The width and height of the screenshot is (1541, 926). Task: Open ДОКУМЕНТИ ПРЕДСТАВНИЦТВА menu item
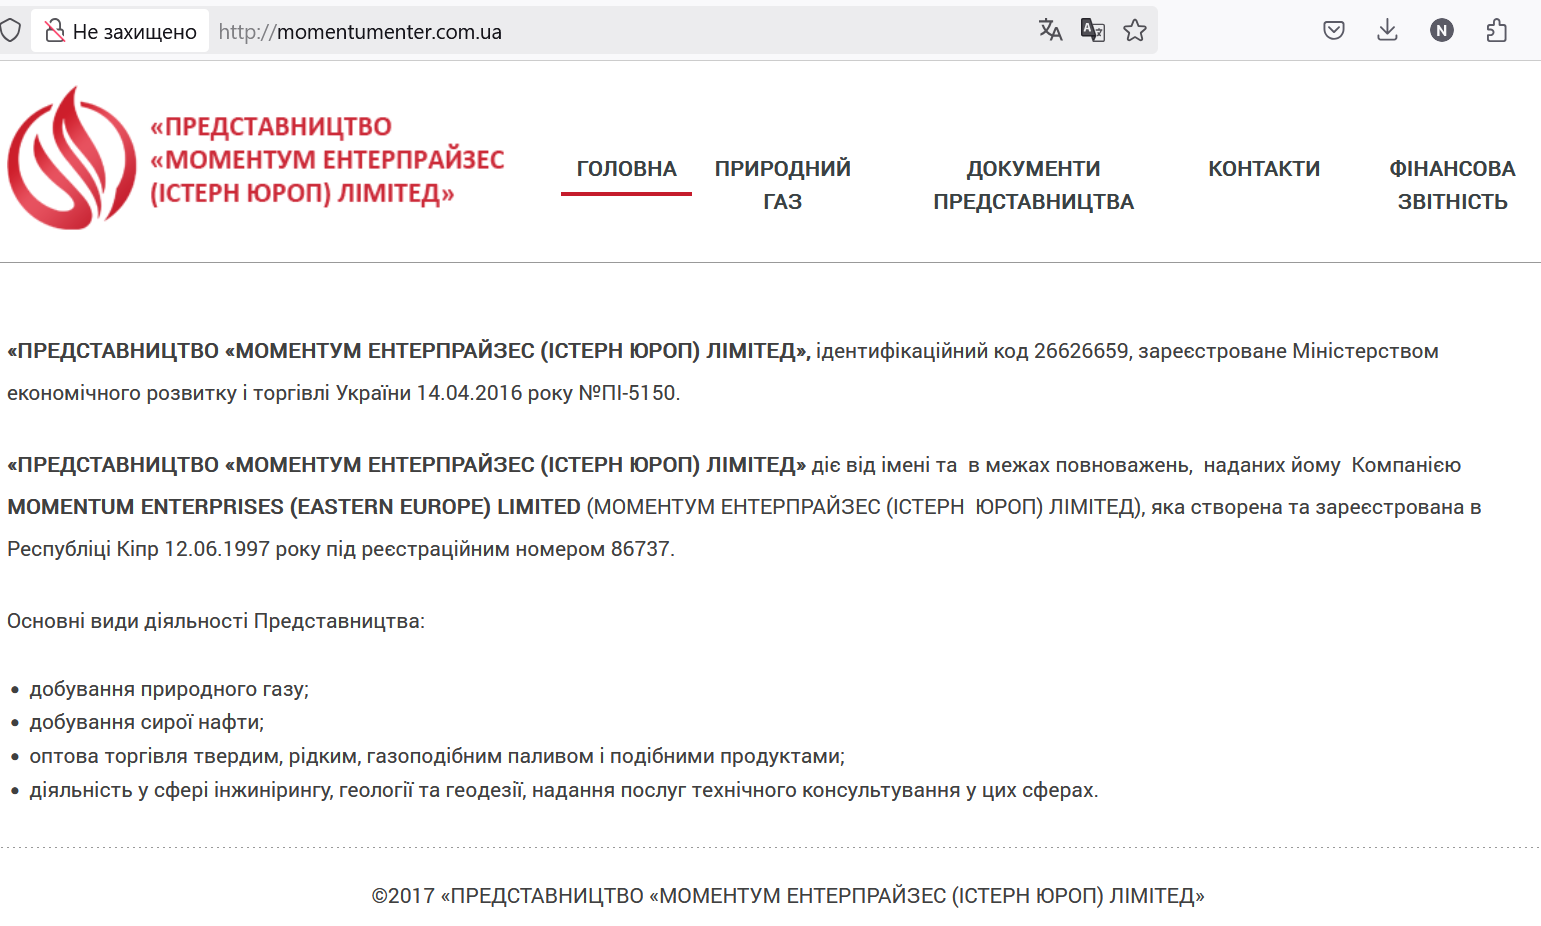[x=1034, y=185]
